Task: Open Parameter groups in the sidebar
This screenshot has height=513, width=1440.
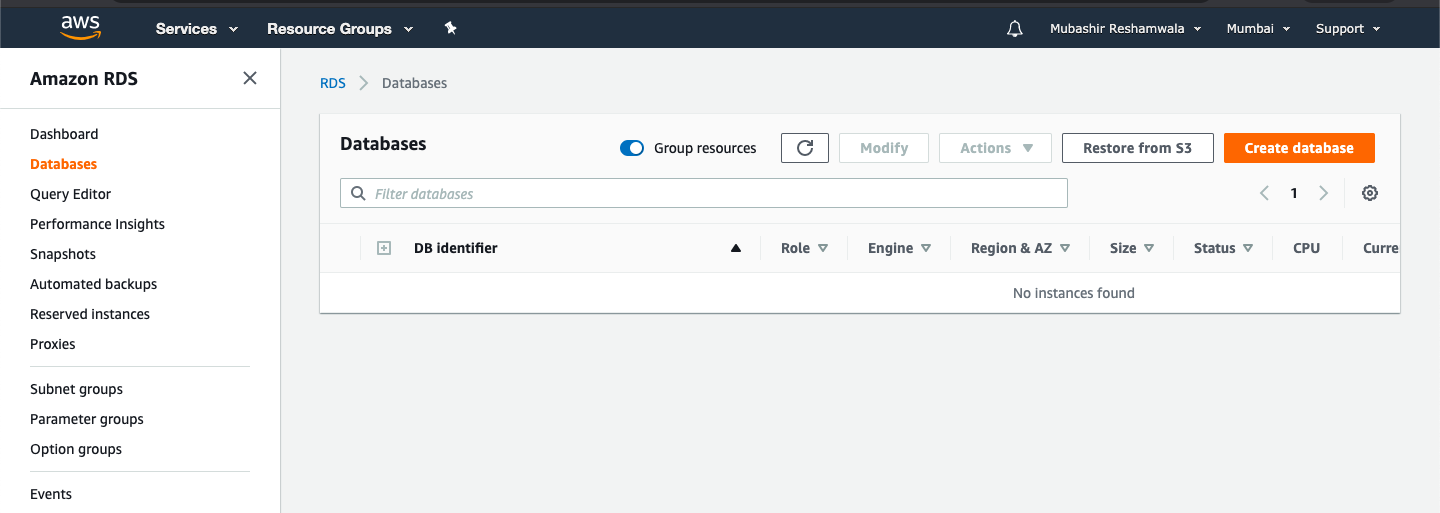Action: (87, 419)
